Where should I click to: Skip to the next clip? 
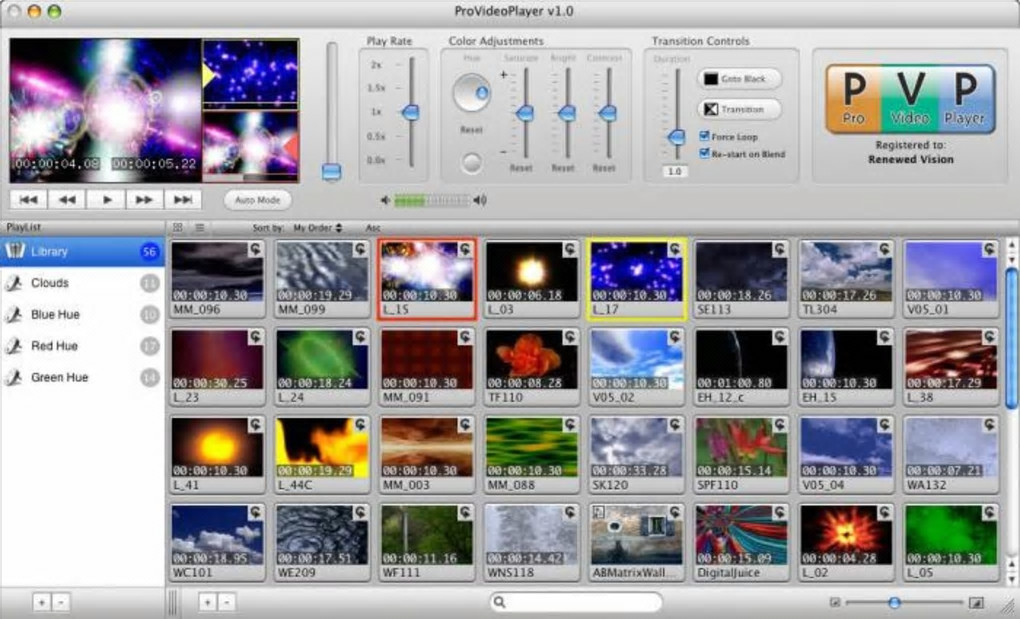click(183, 200)
